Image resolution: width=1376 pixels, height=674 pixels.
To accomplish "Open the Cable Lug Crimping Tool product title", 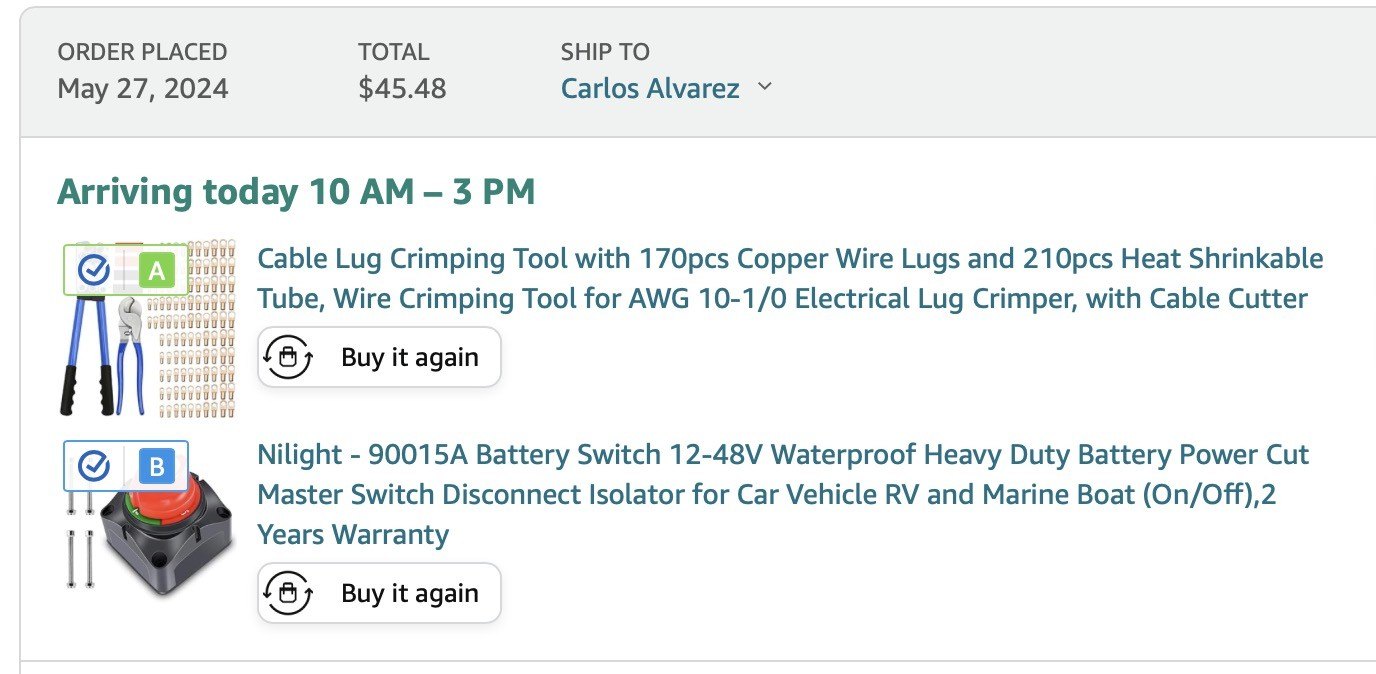I will coord(790,278).
